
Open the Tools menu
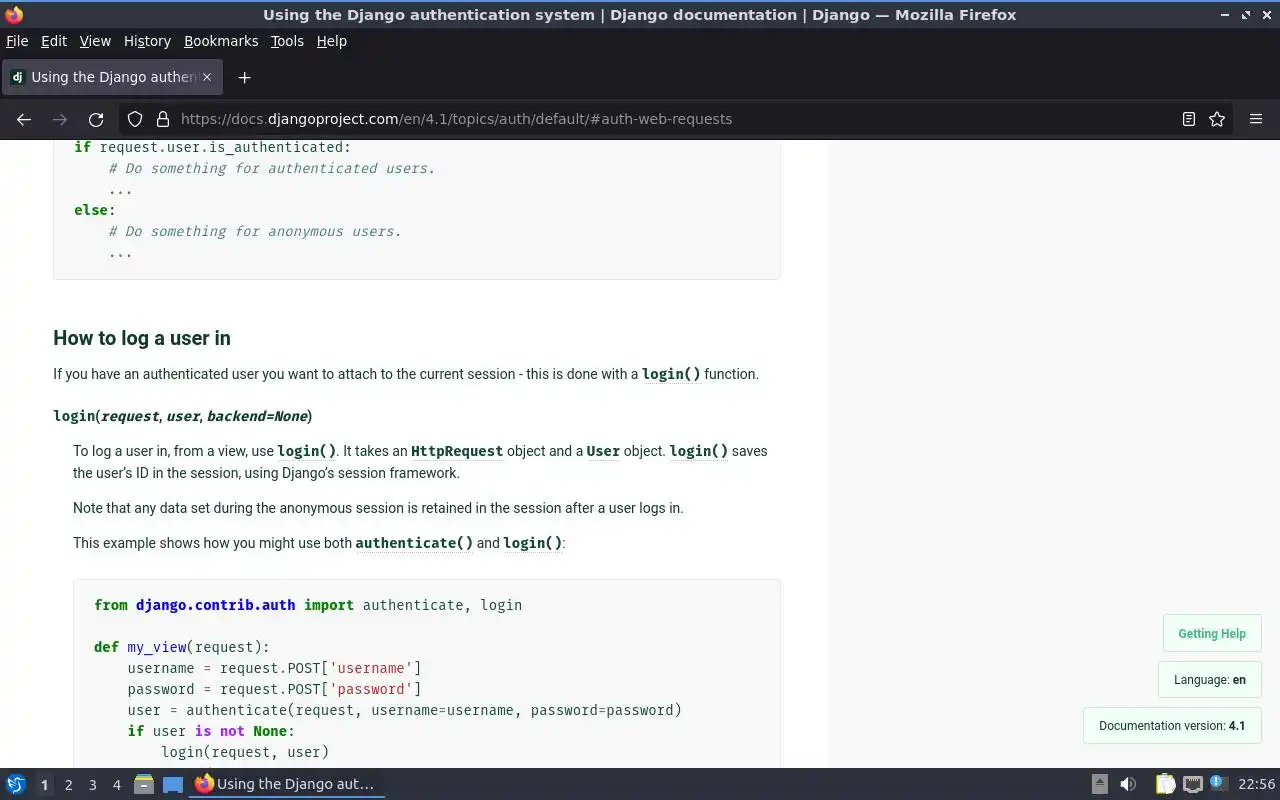click(287, 41)
